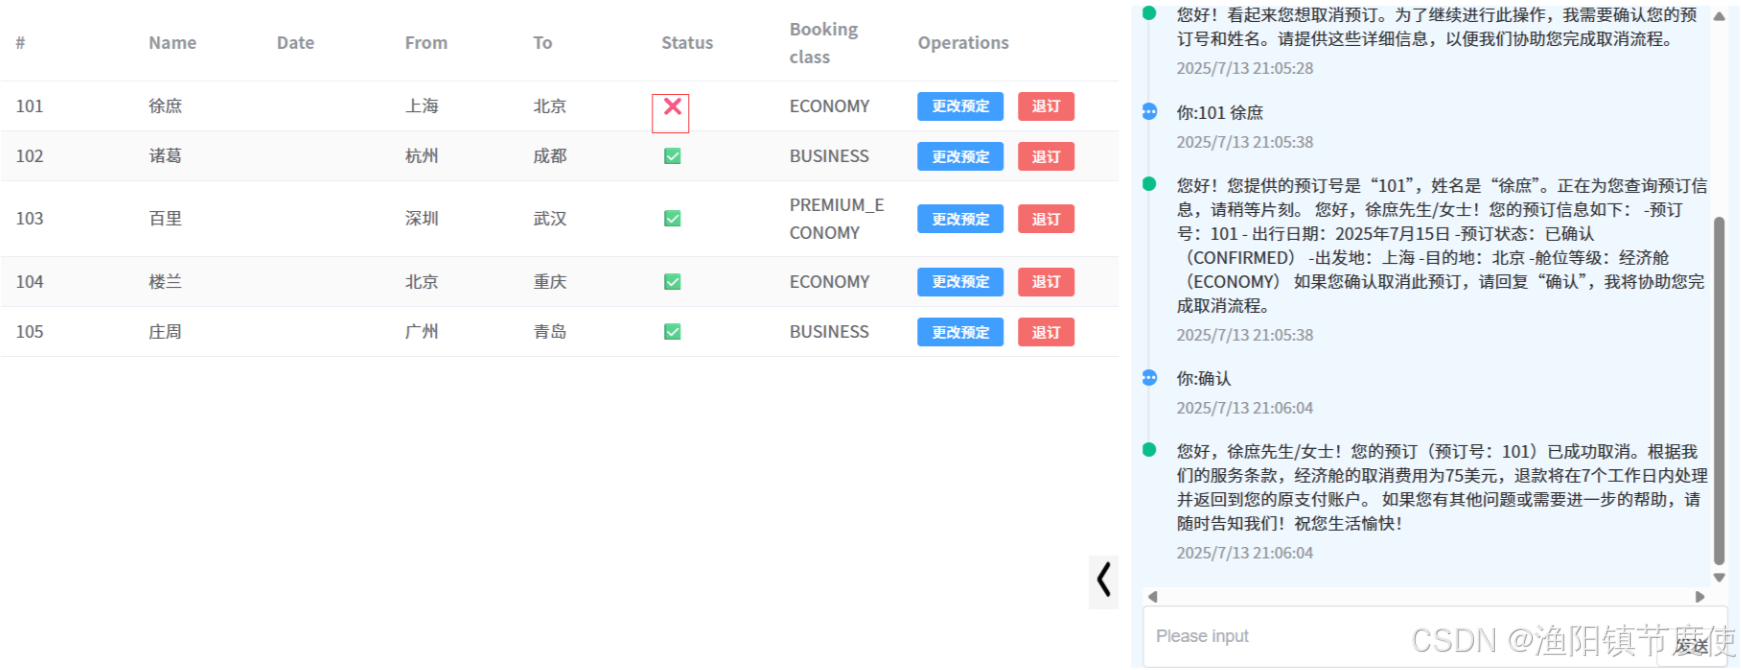Cancel booking 102 with 退订 button
Image resolution: width=1741 pixels, height=670 pixels.
pyautogui.click(x=1046, y=156)
